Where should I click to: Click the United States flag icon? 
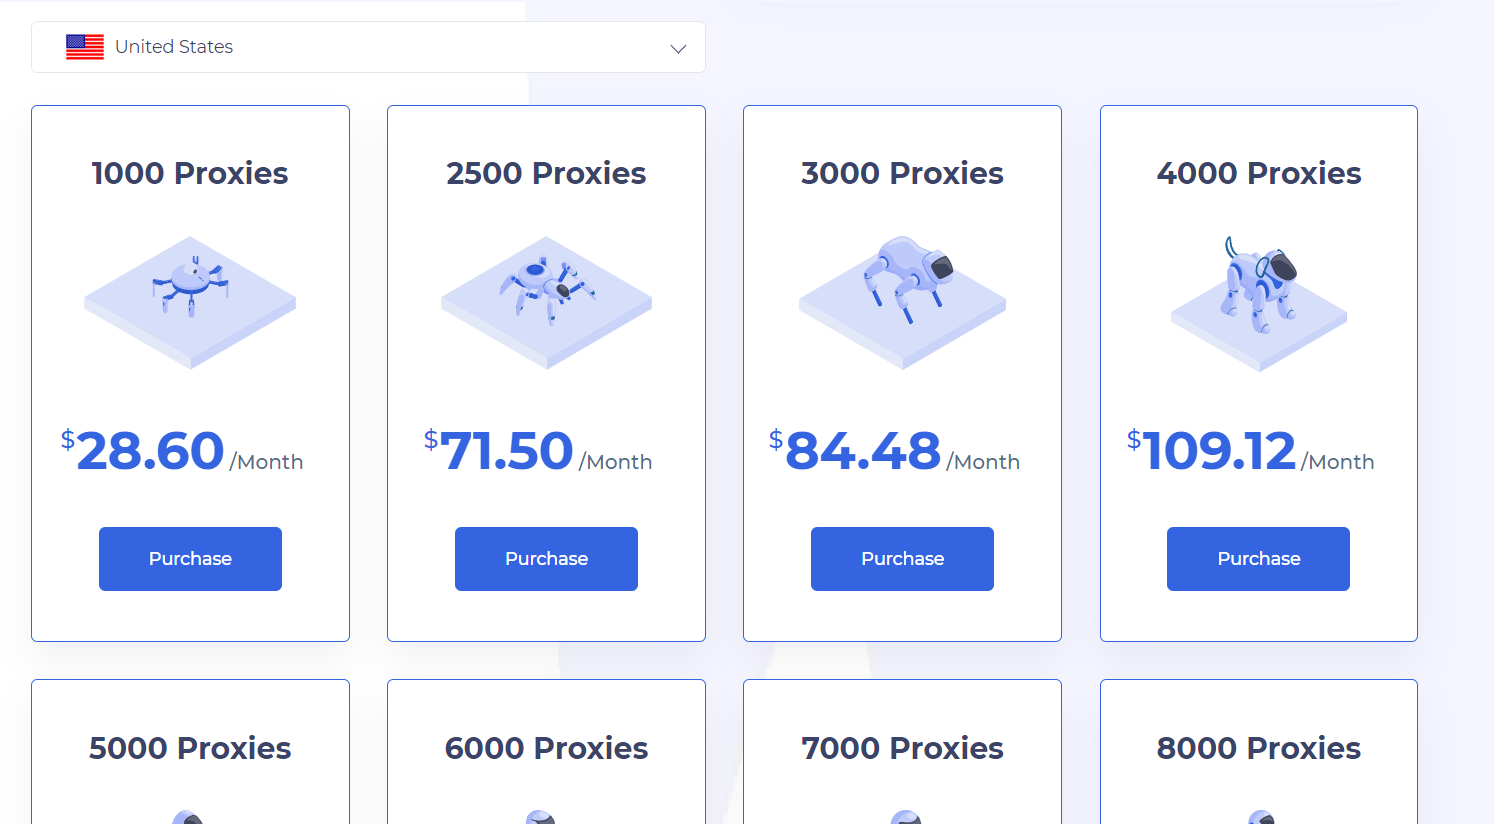(85, 47)
